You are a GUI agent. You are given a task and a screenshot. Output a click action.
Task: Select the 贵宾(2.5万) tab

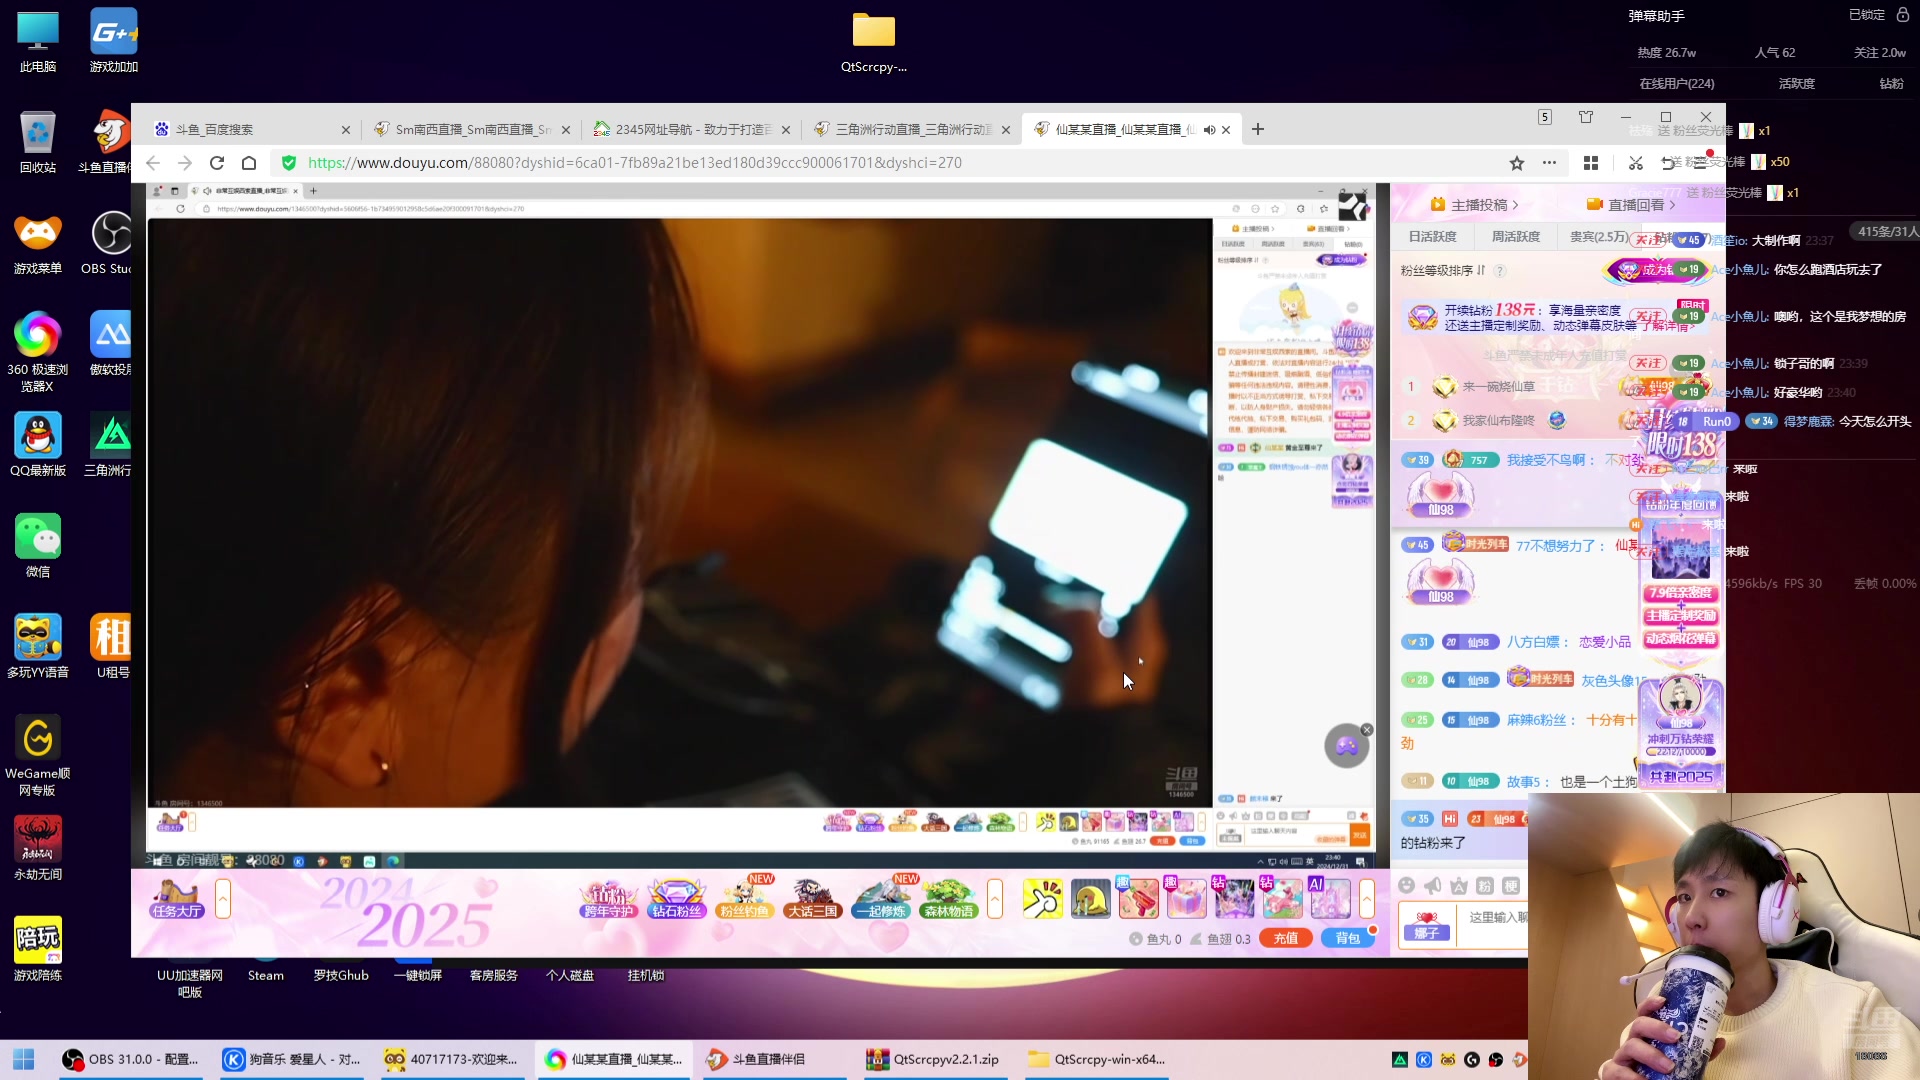pos(1599,237)
